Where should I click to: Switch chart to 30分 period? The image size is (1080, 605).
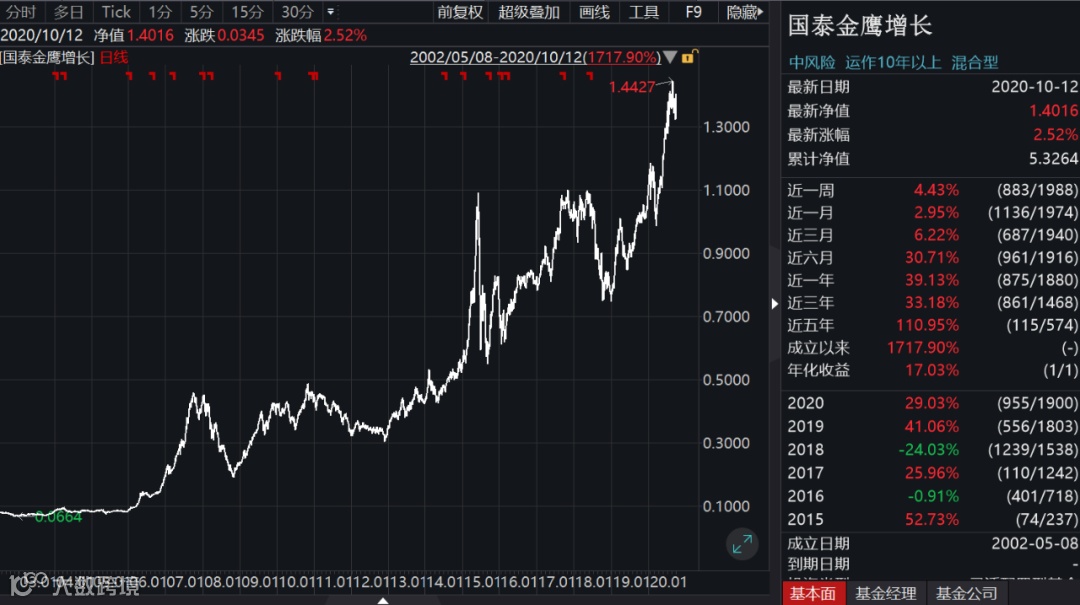coord(298,12)
